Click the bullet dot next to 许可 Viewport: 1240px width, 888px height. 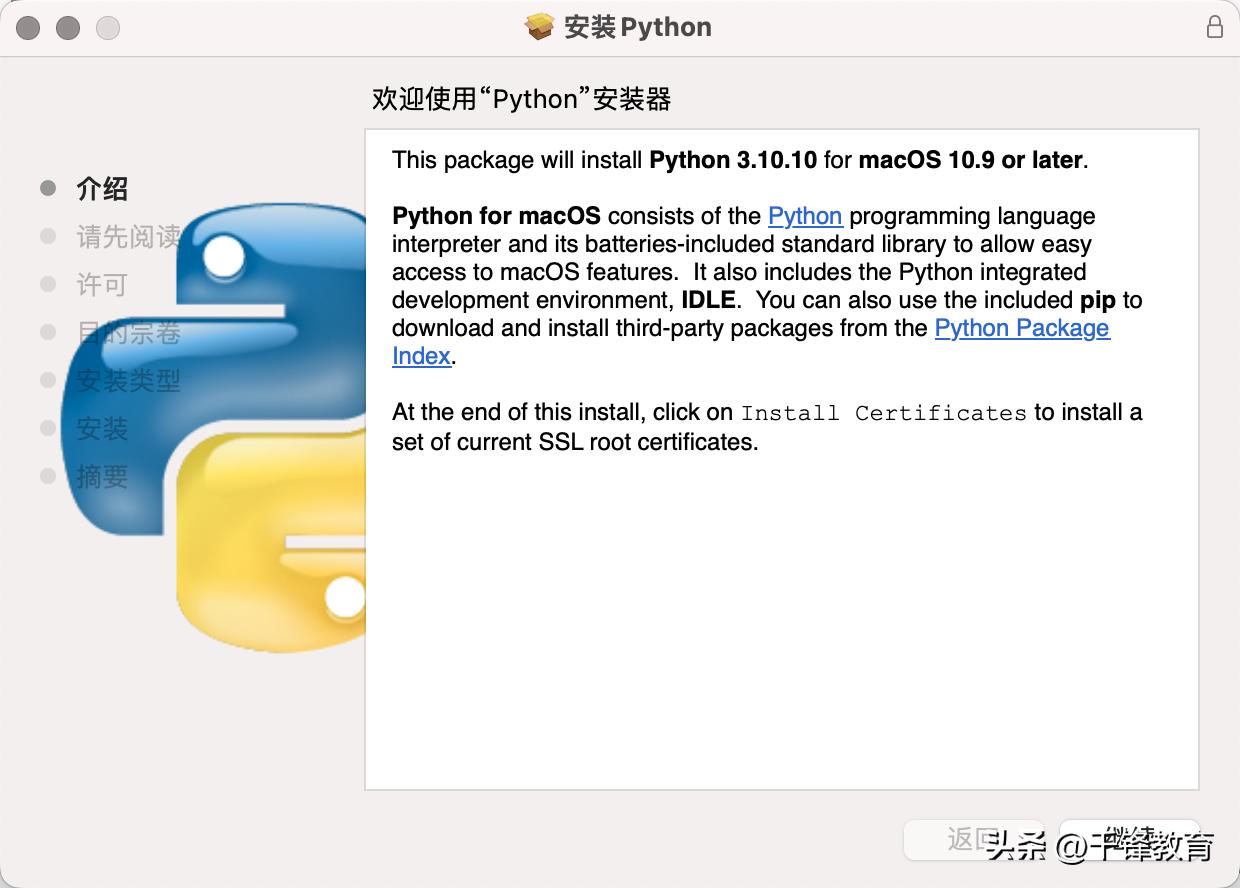[47, 284]
